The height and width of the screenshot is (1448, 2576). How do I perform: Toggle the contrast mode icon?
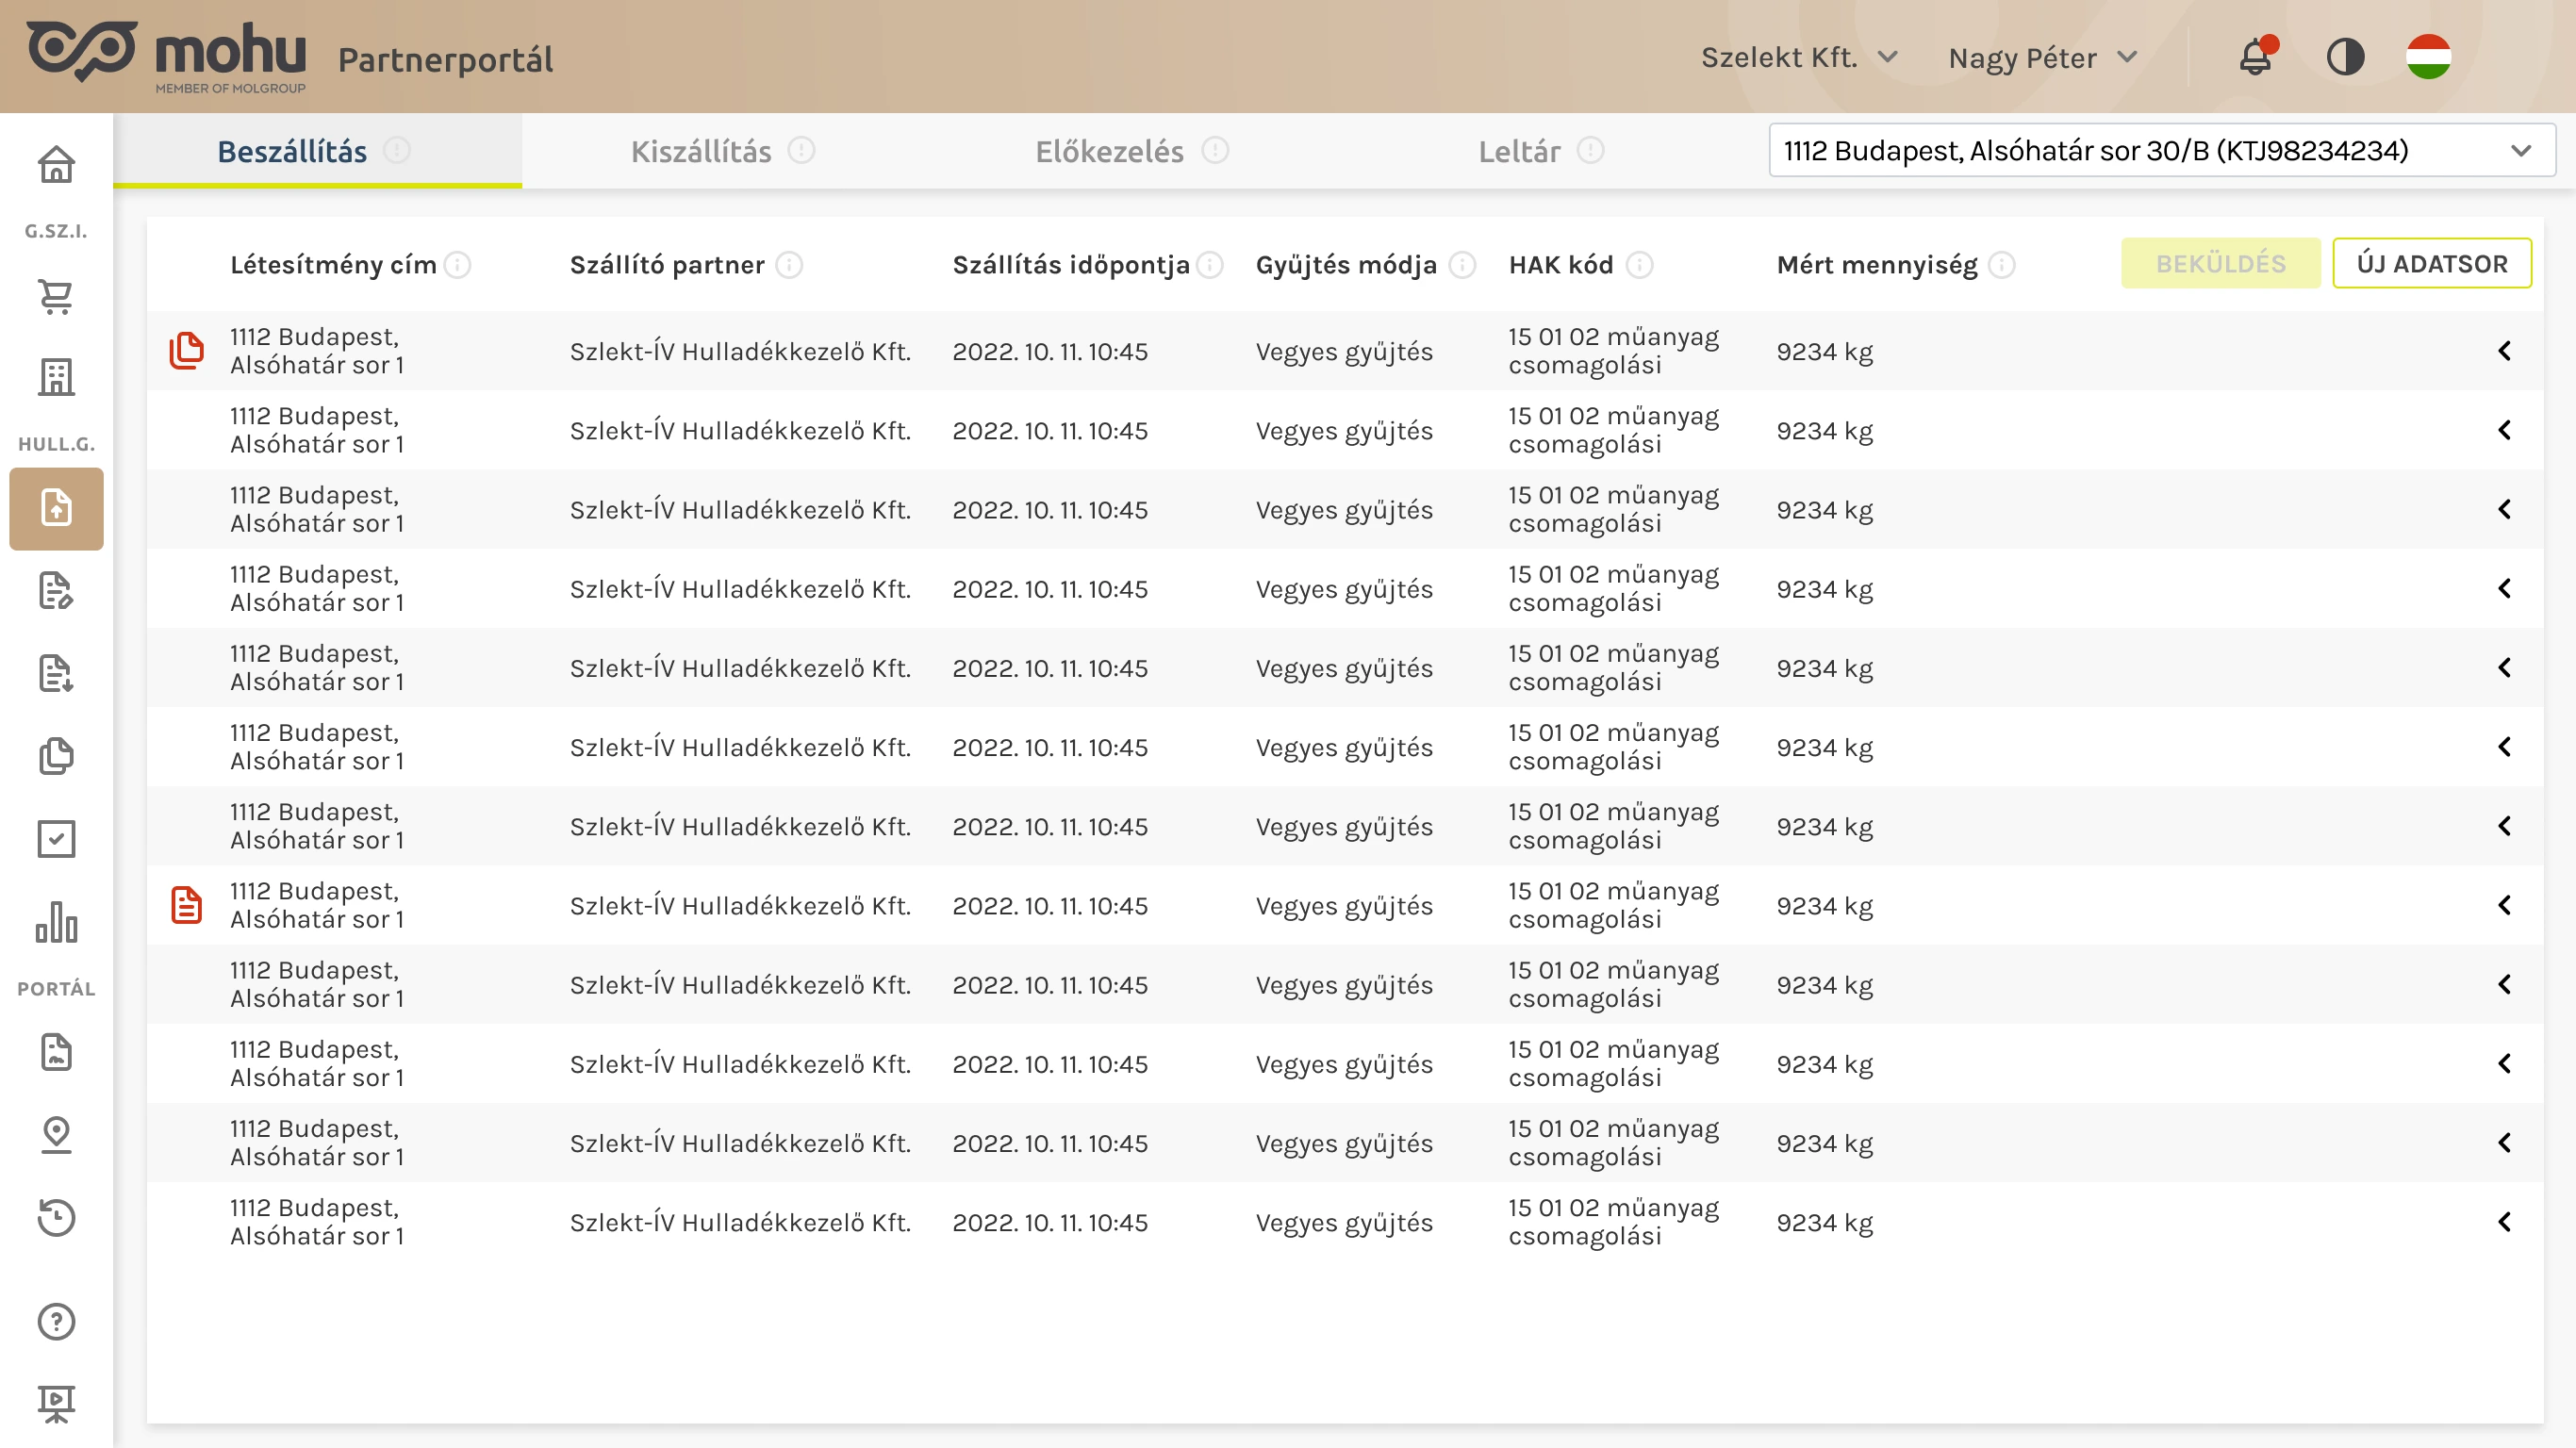point(2345,57)
